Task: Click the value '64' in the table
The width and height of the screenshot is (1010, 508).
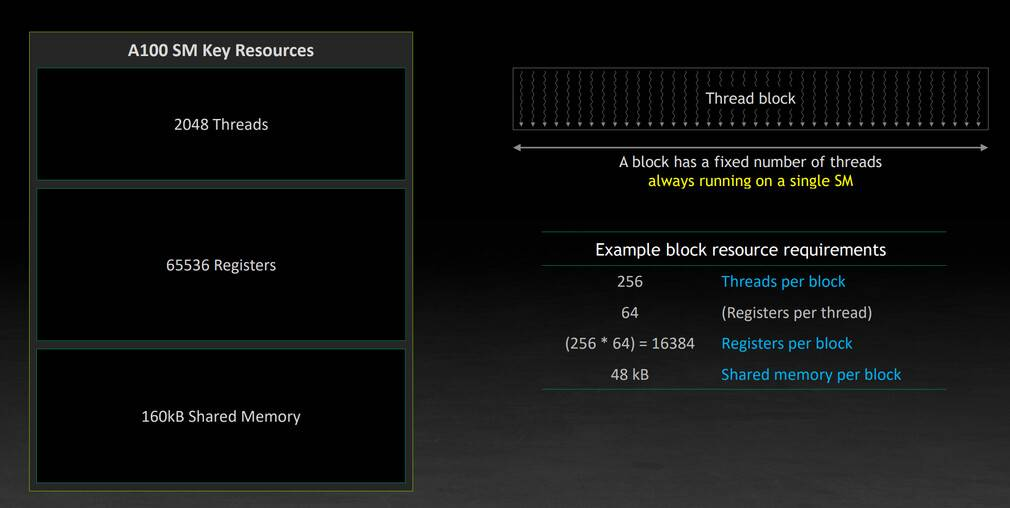Action: [x=630, y=312]
